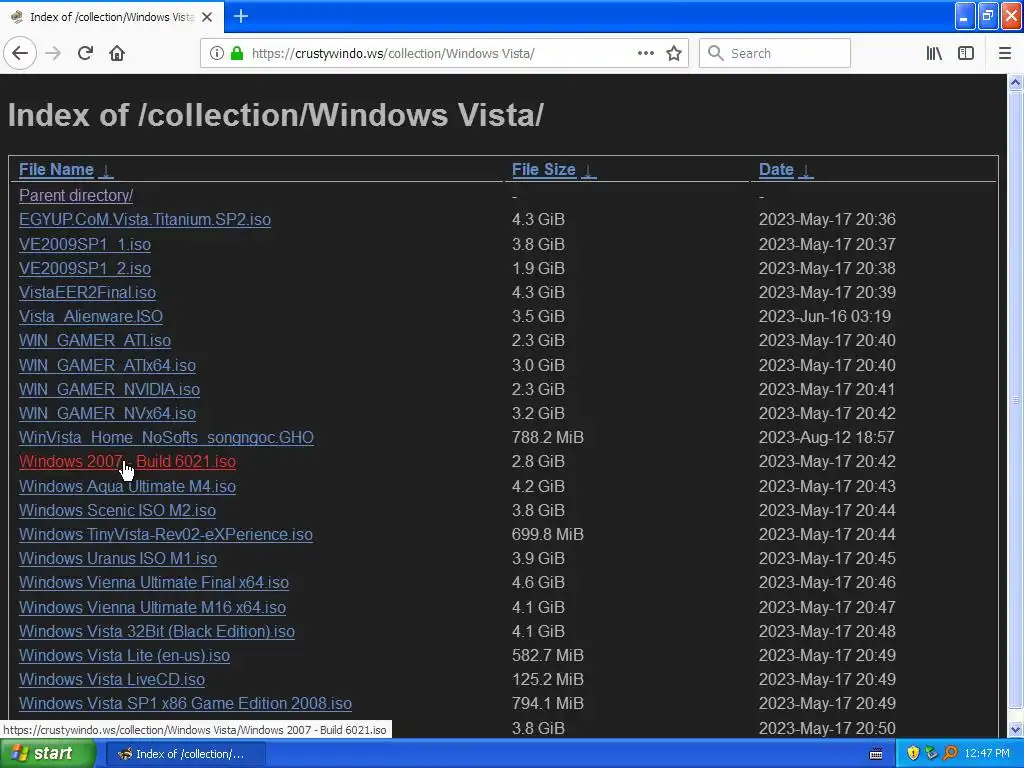Open page actions three-dot menu
1024x768 pixels.
[x=645, y=53]
